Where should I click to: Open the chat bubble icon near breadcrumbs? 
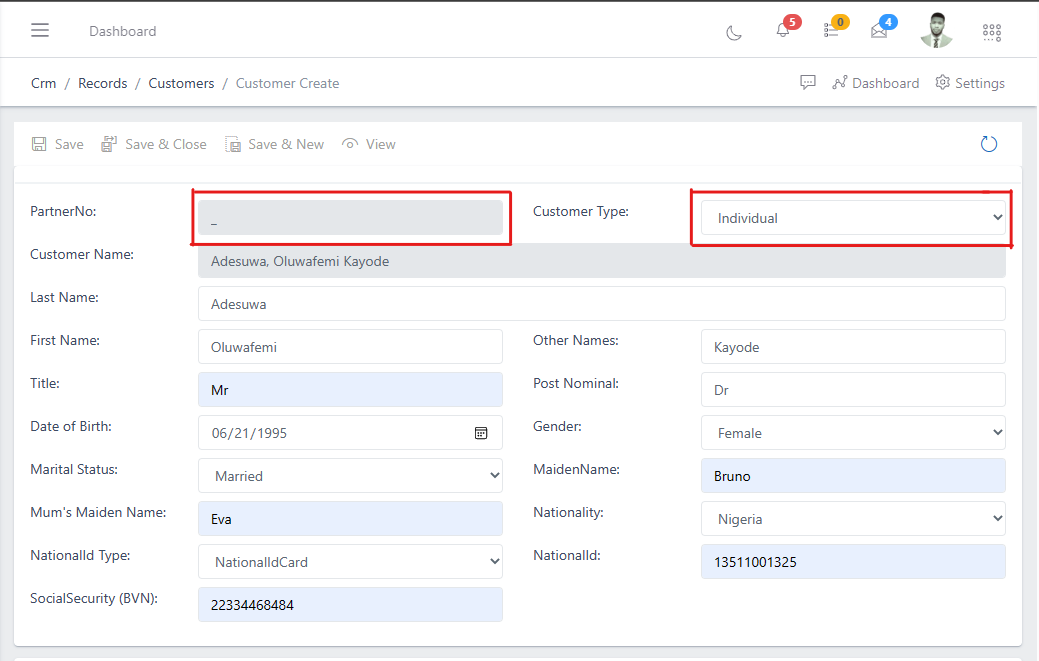pos(807,82)
